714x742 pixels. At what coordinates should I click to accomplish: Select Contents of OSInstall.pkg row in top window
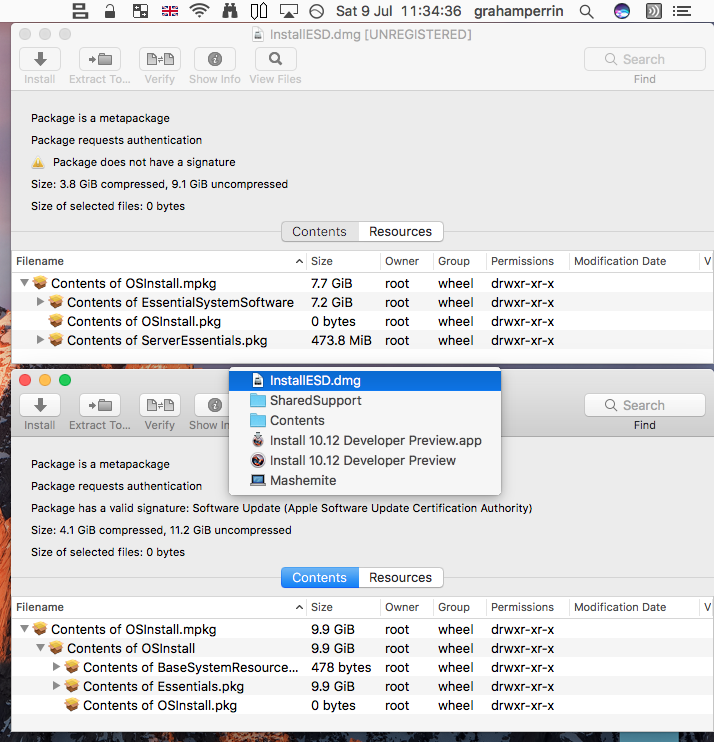362,321
